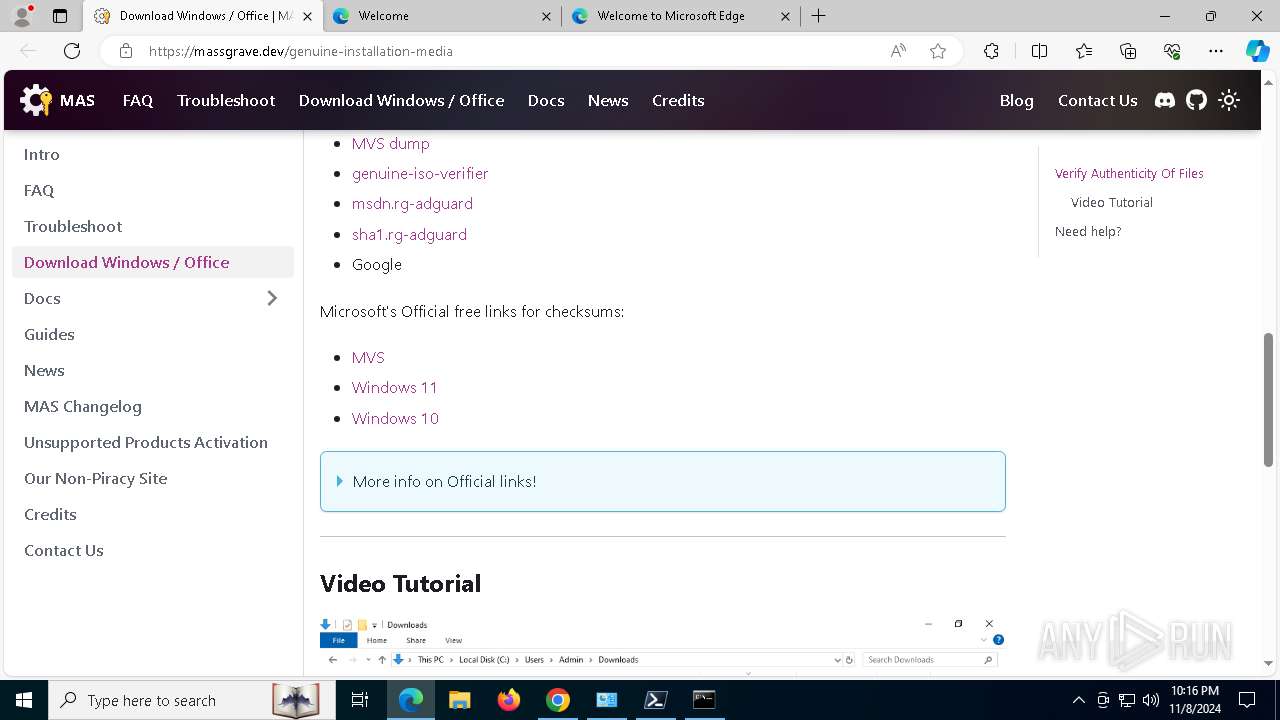Close the Download Windows / Office tab
Screen dimensions: 1280x720
click(307, 16)
